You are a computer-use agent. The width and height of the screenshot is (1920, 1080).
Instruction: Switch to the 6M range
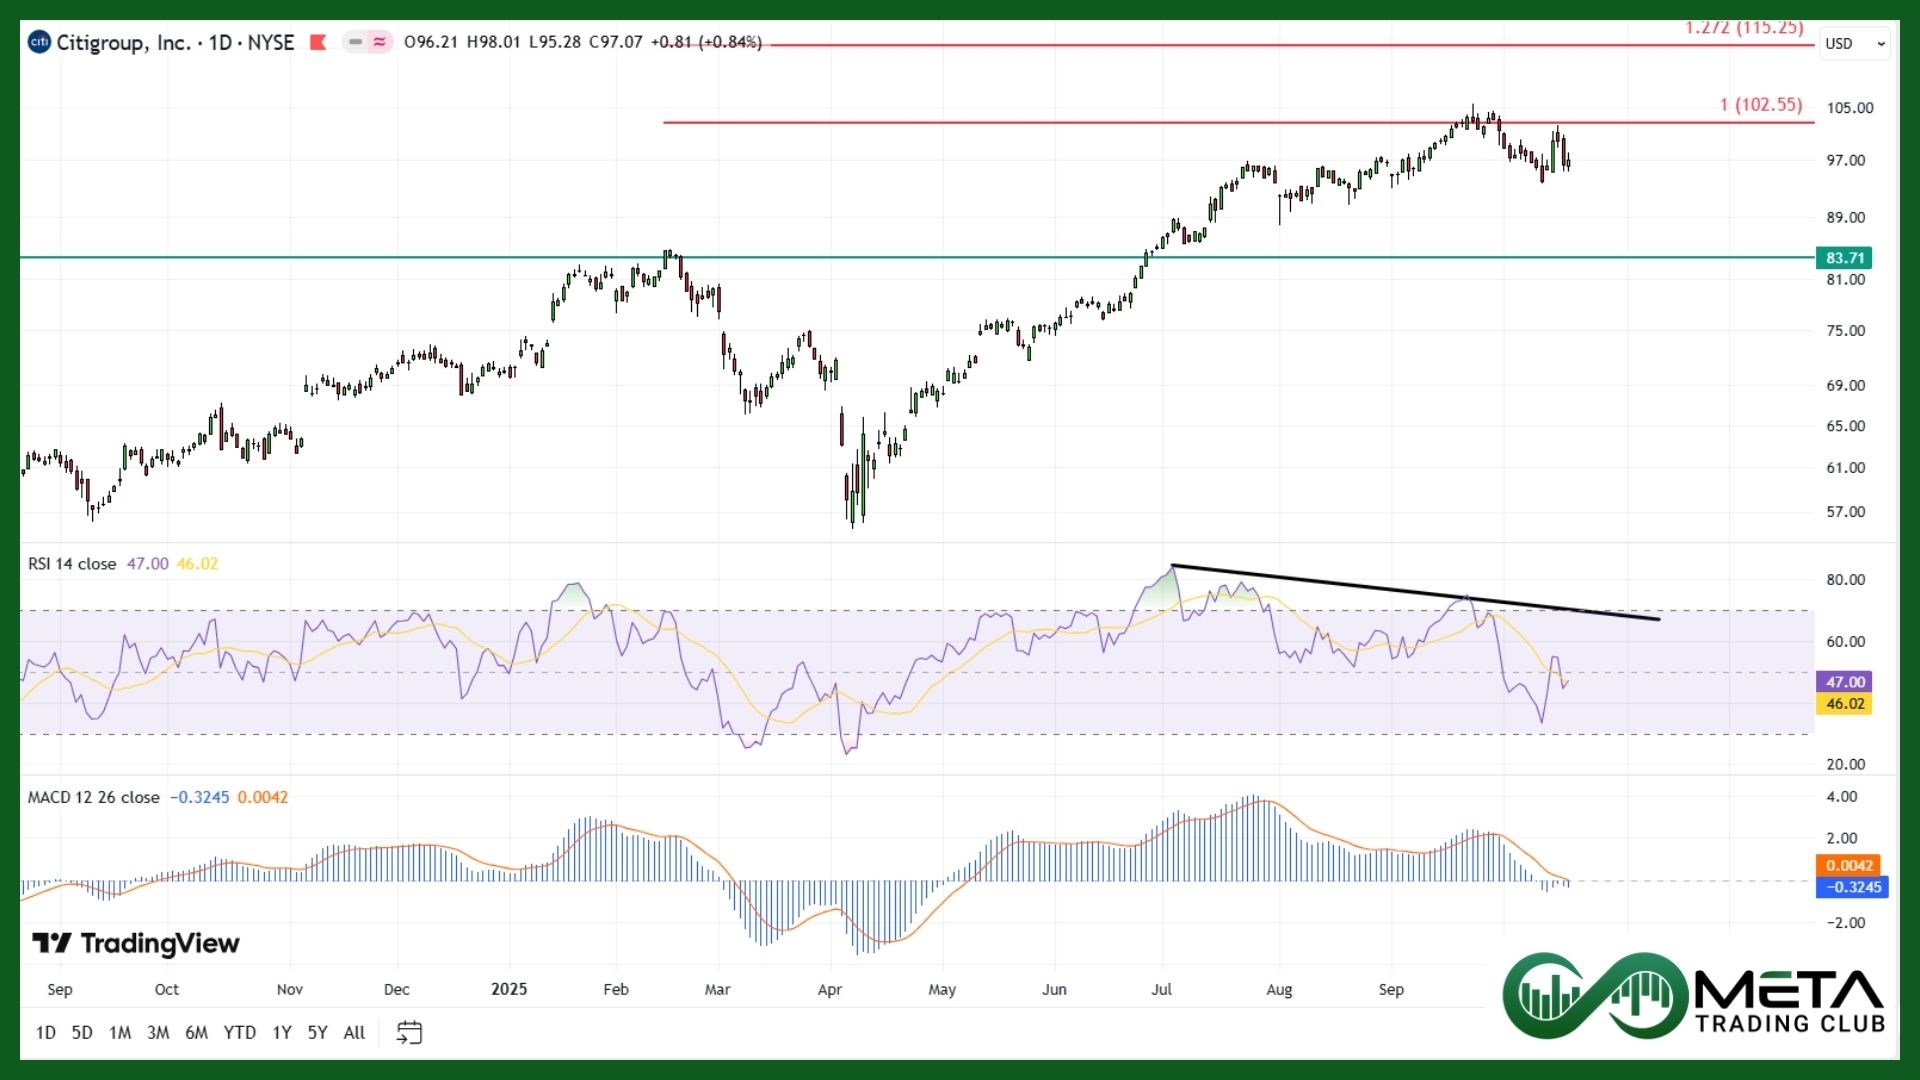click(x=196, y=1032)
